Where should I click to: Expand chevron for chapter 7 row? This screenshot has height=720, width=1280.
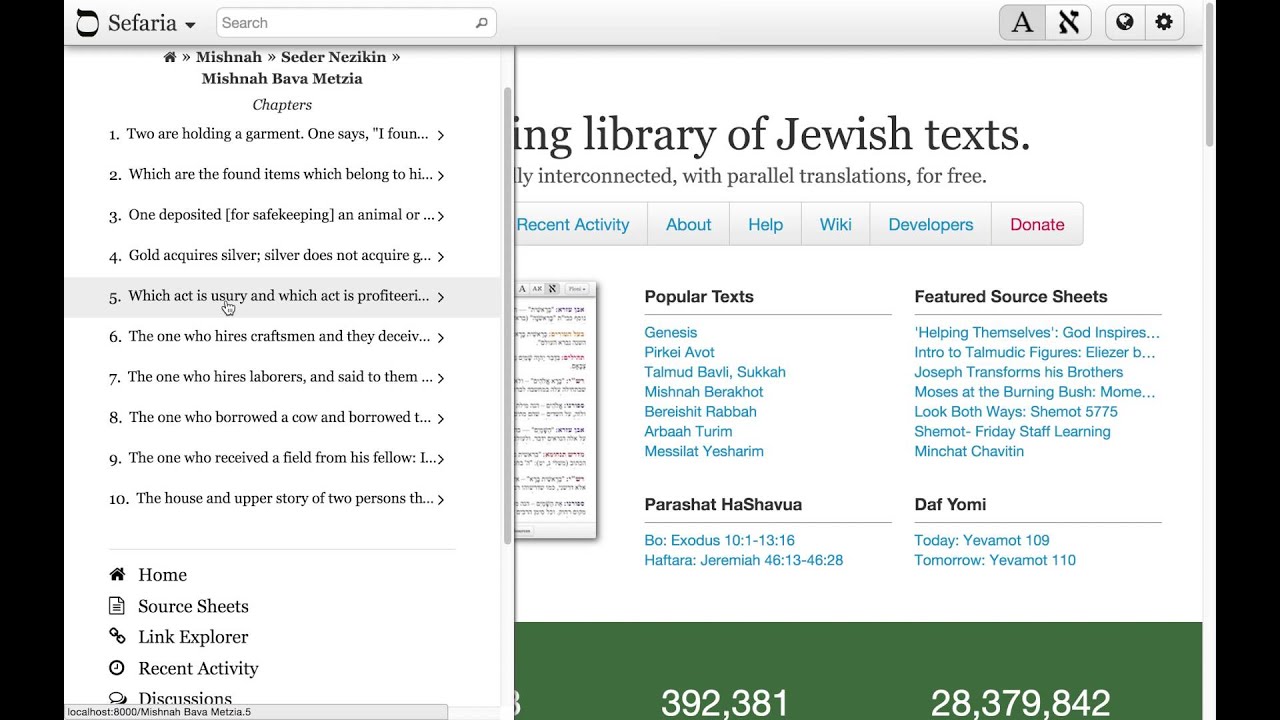(440, 377)
